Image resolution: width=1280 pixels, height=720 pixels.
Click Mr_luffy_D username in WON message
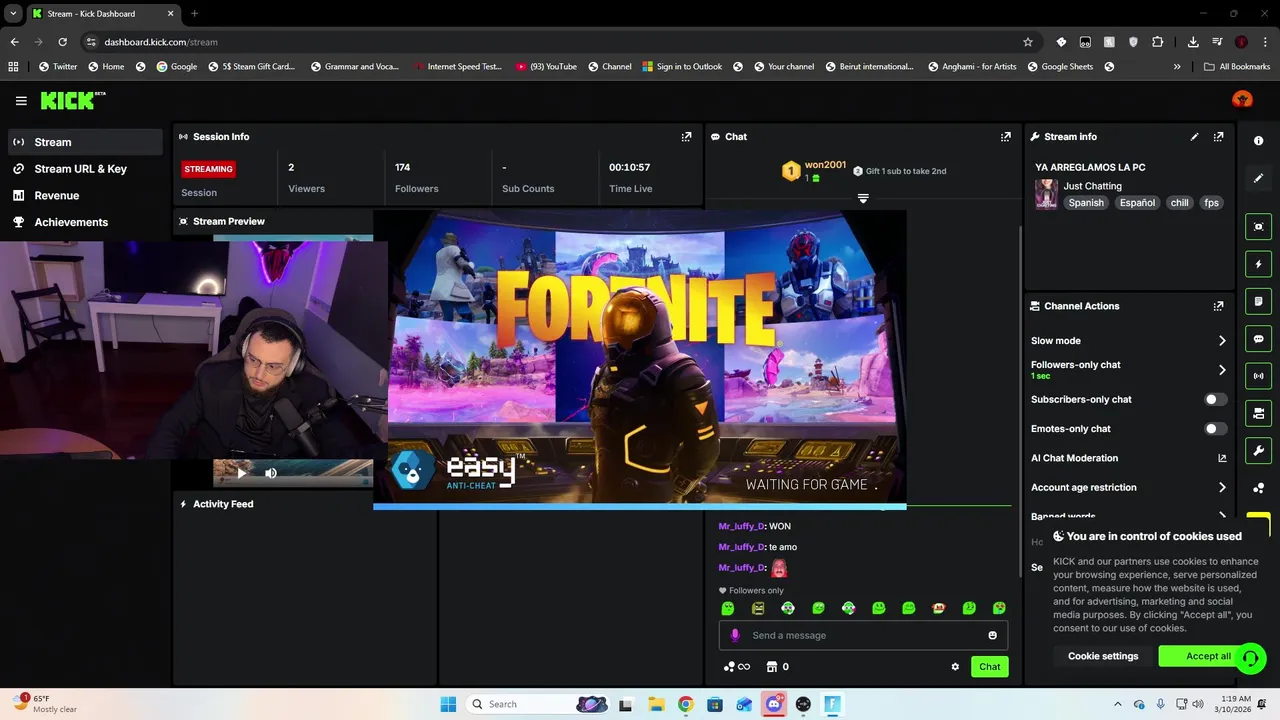(741, 526)
